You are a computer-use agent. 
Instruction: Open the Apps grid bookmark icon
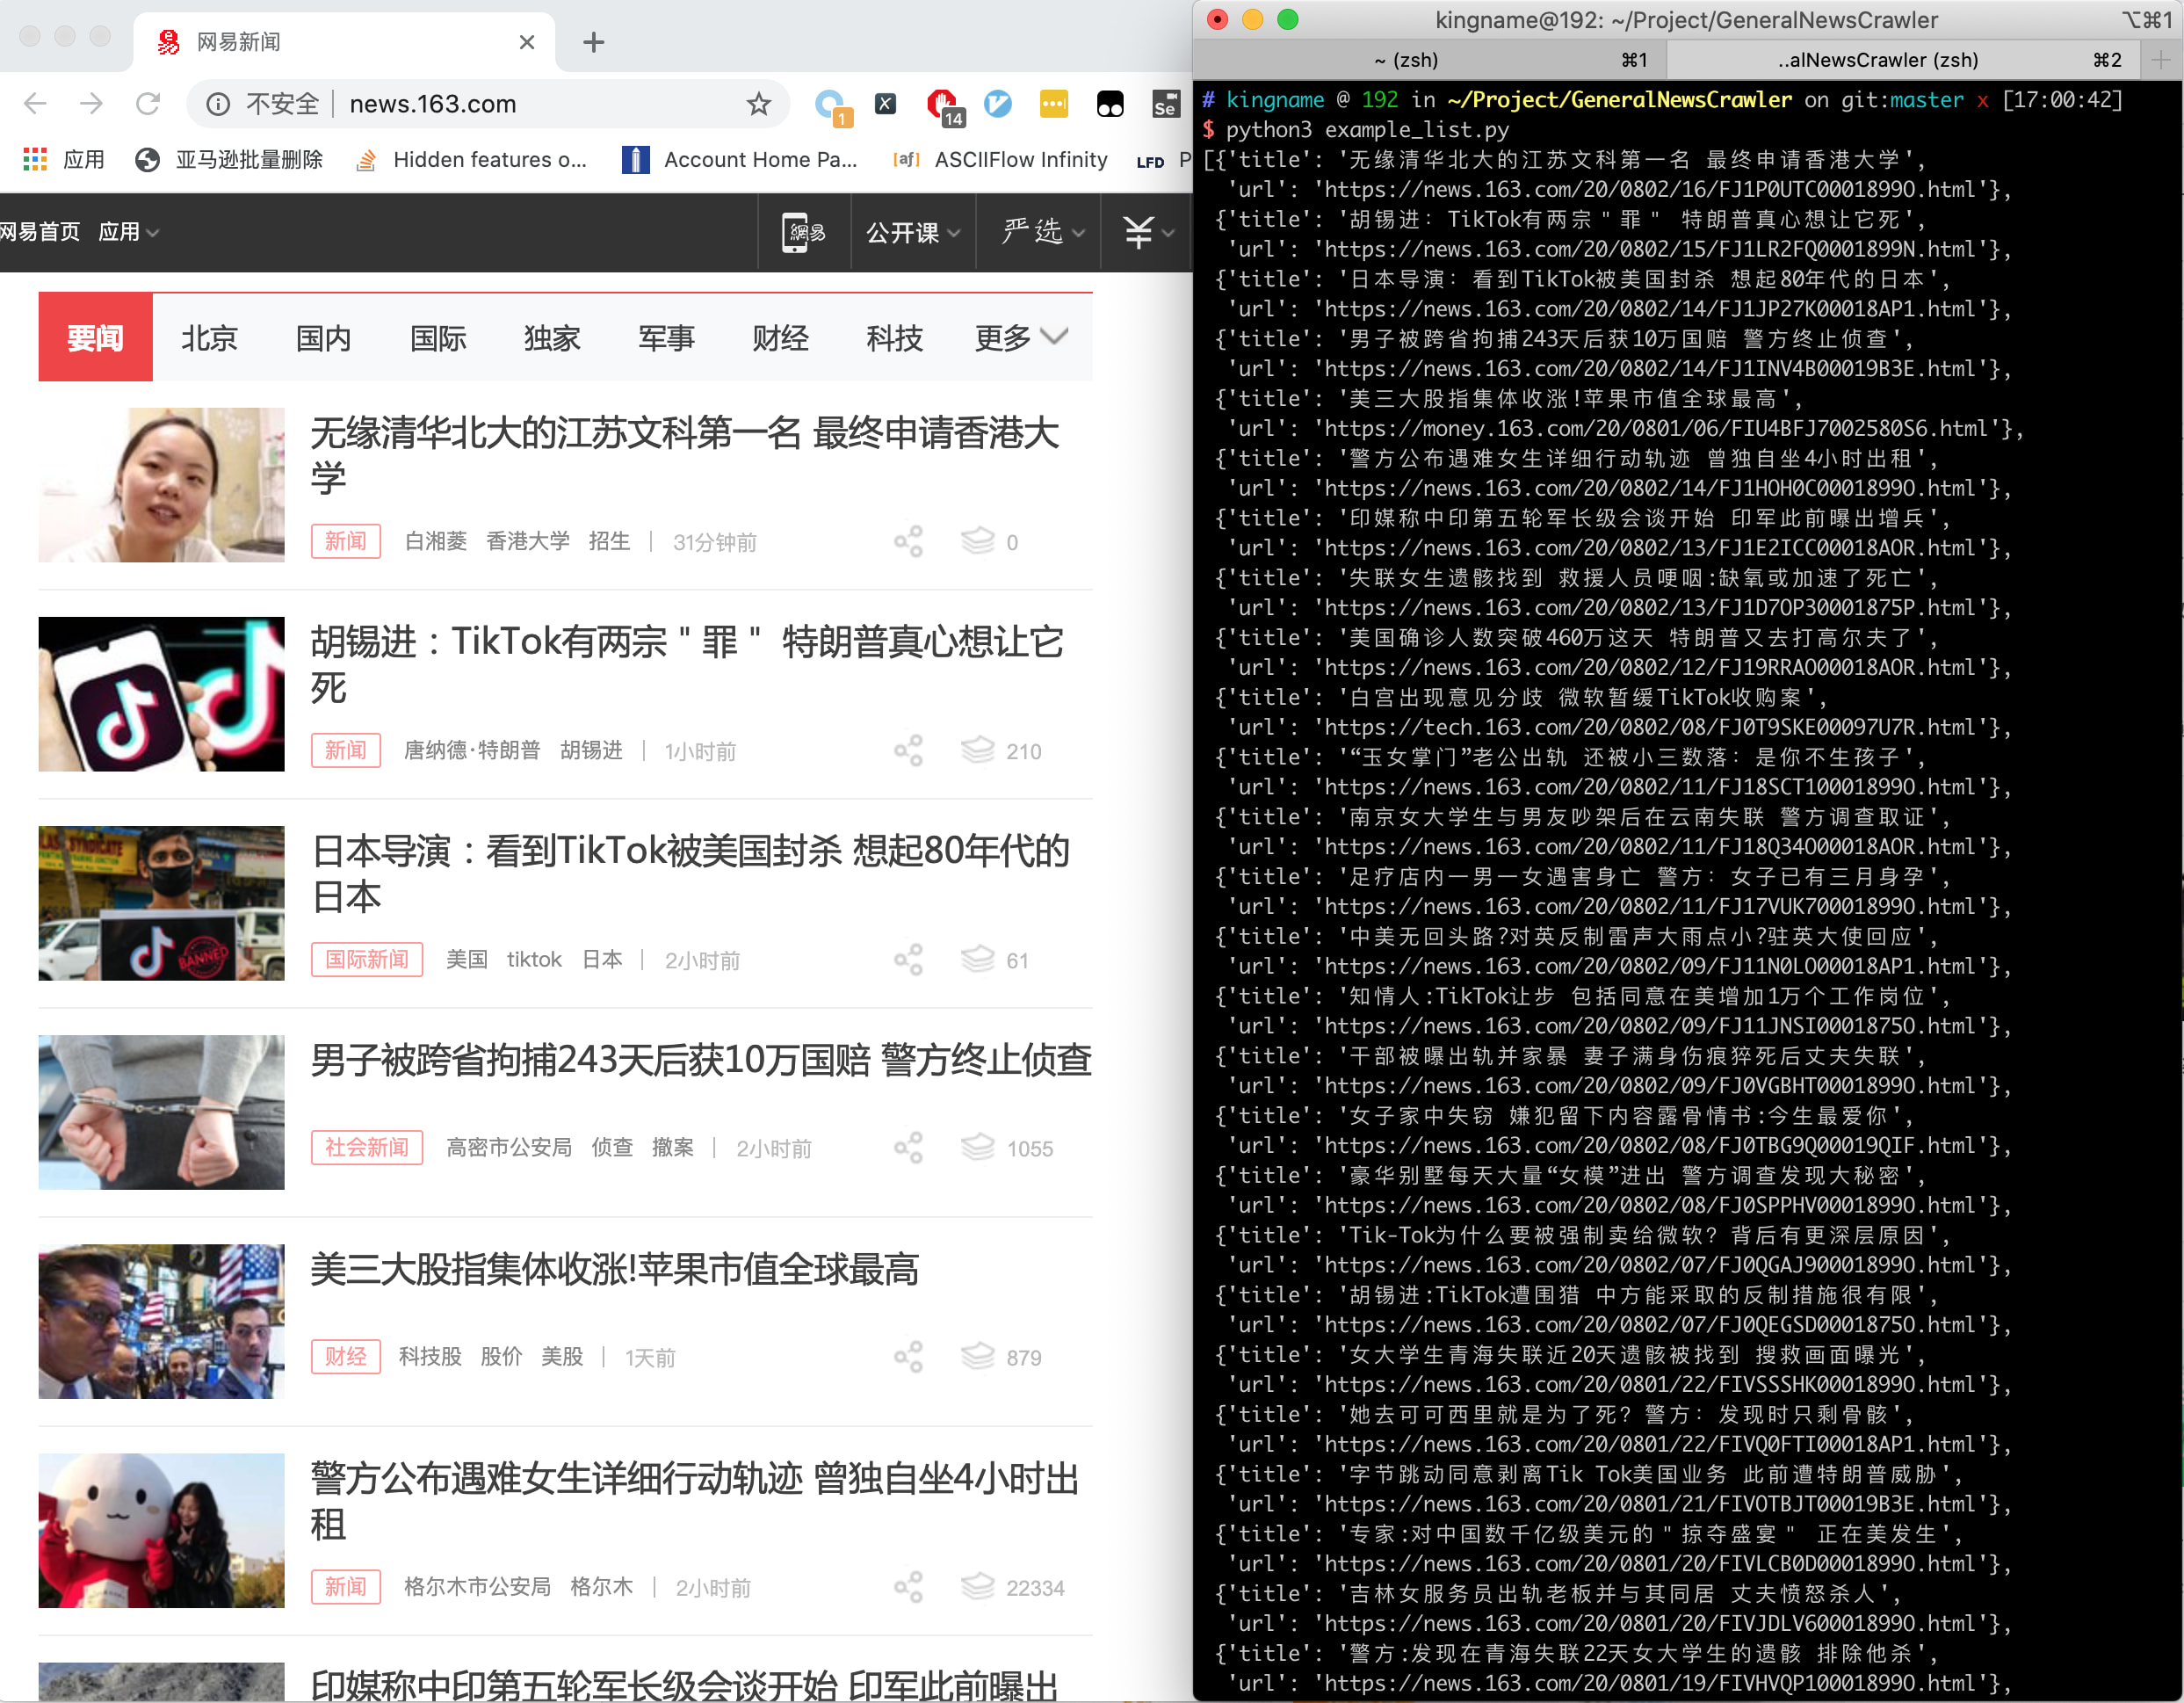click(35, 160)
